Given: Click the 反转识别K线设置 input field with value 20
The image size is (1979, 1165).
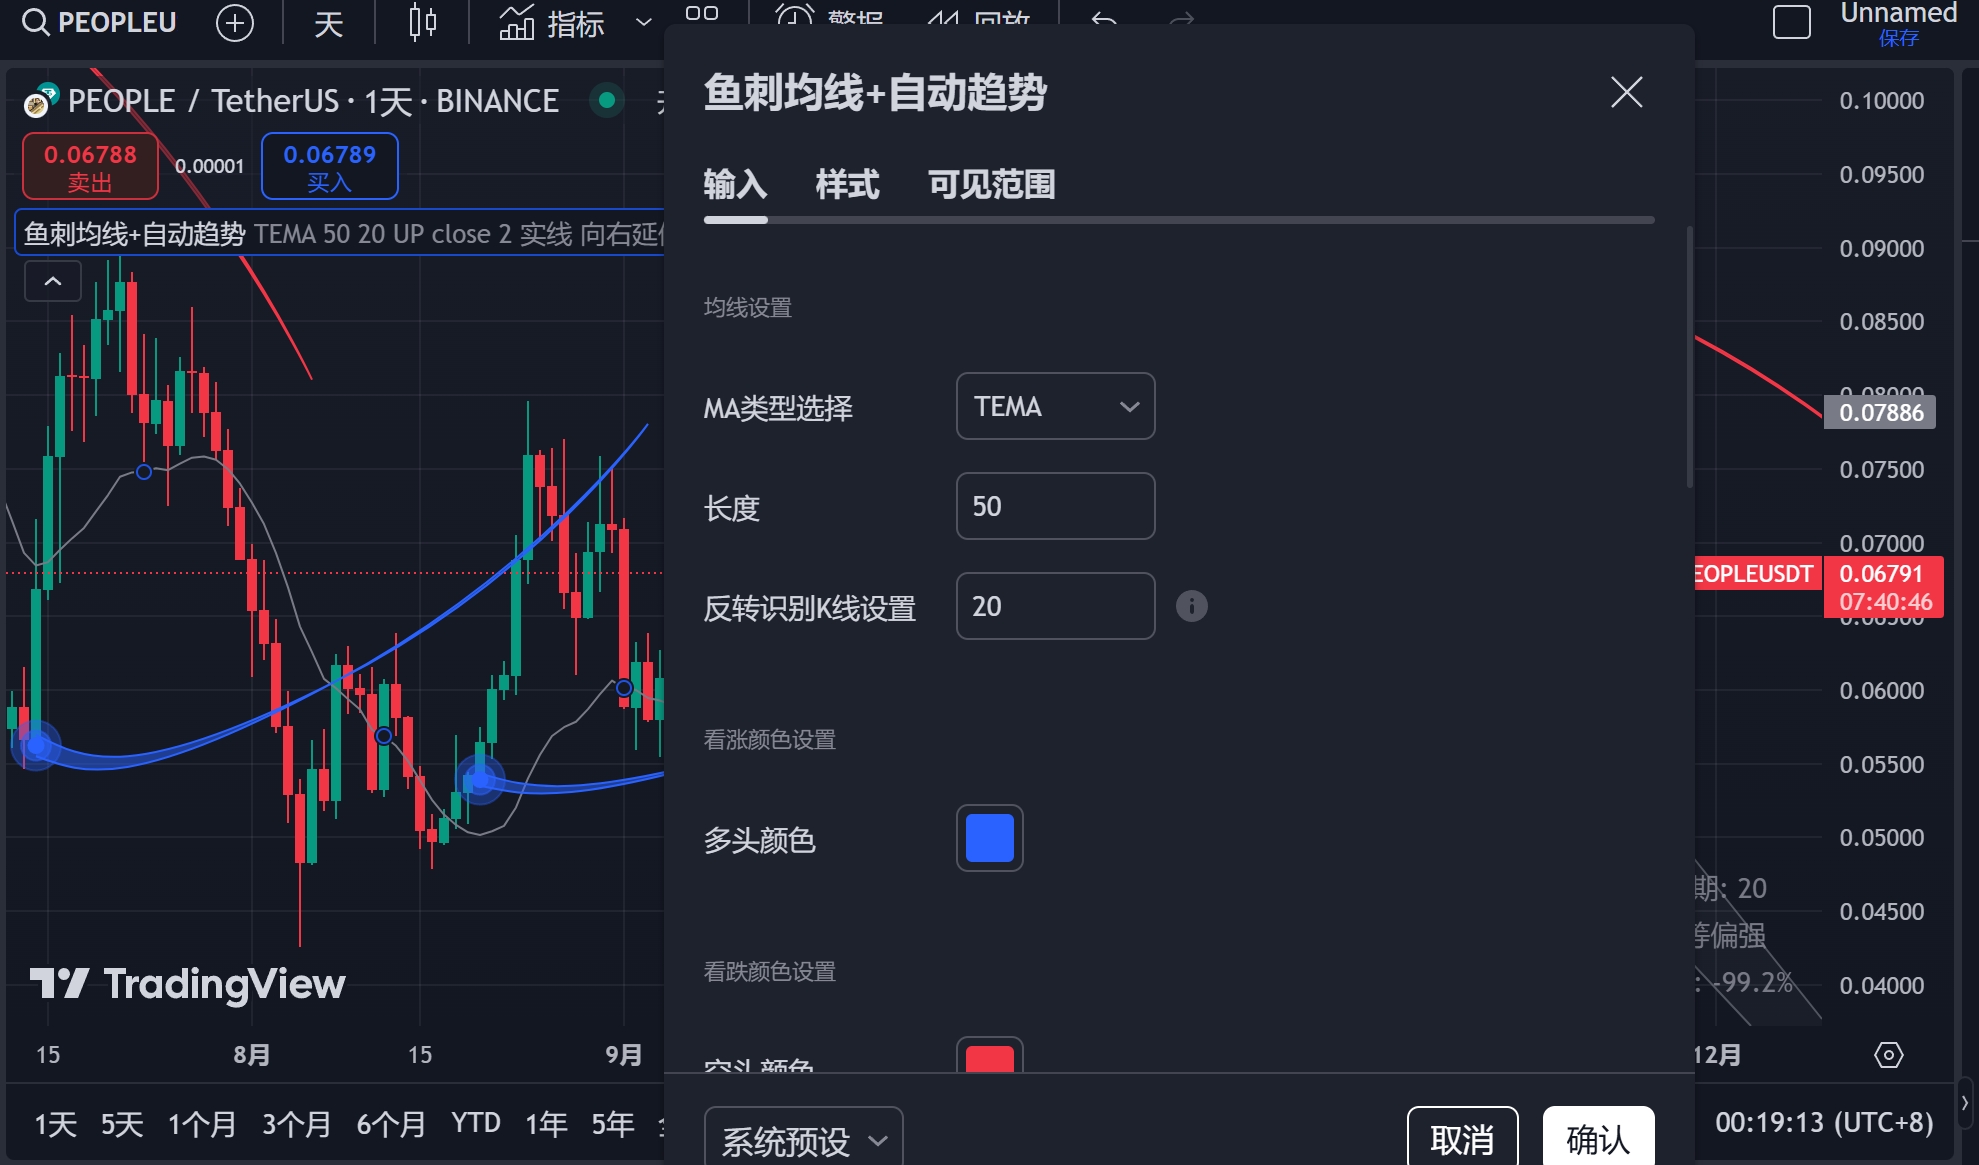Looking at the screenshot, I should pyautogui.click(x=1055, y=606).
